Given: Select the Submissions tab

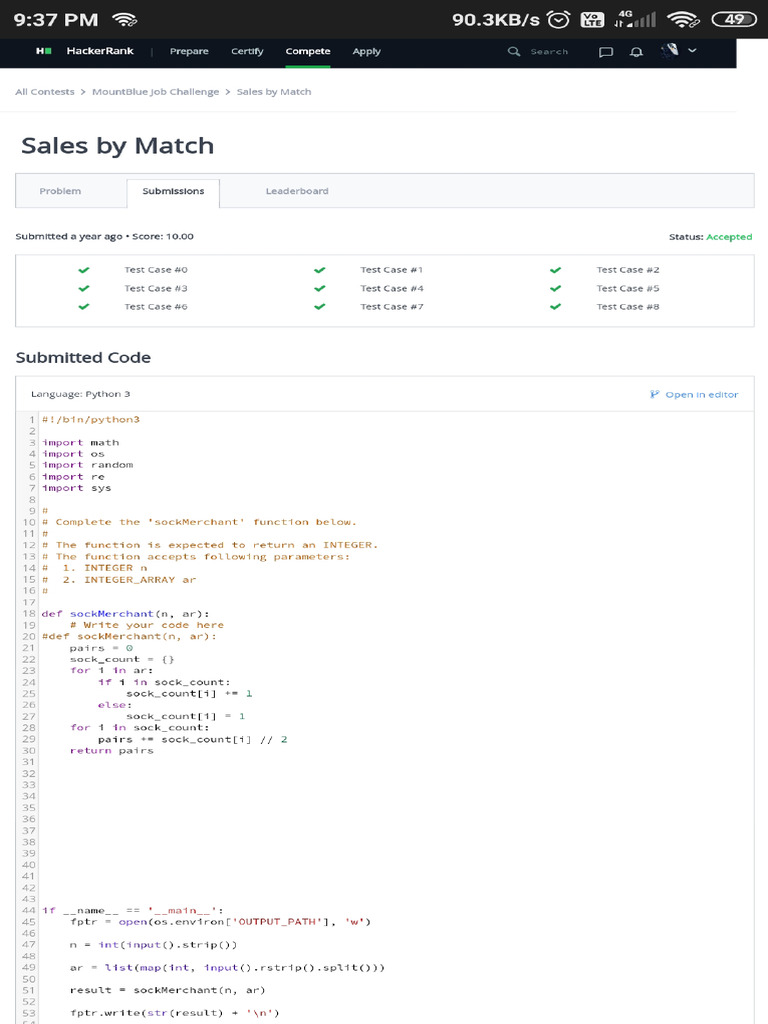Looking at the screenshot, I should pyautogui.click(x=173, y=191).
